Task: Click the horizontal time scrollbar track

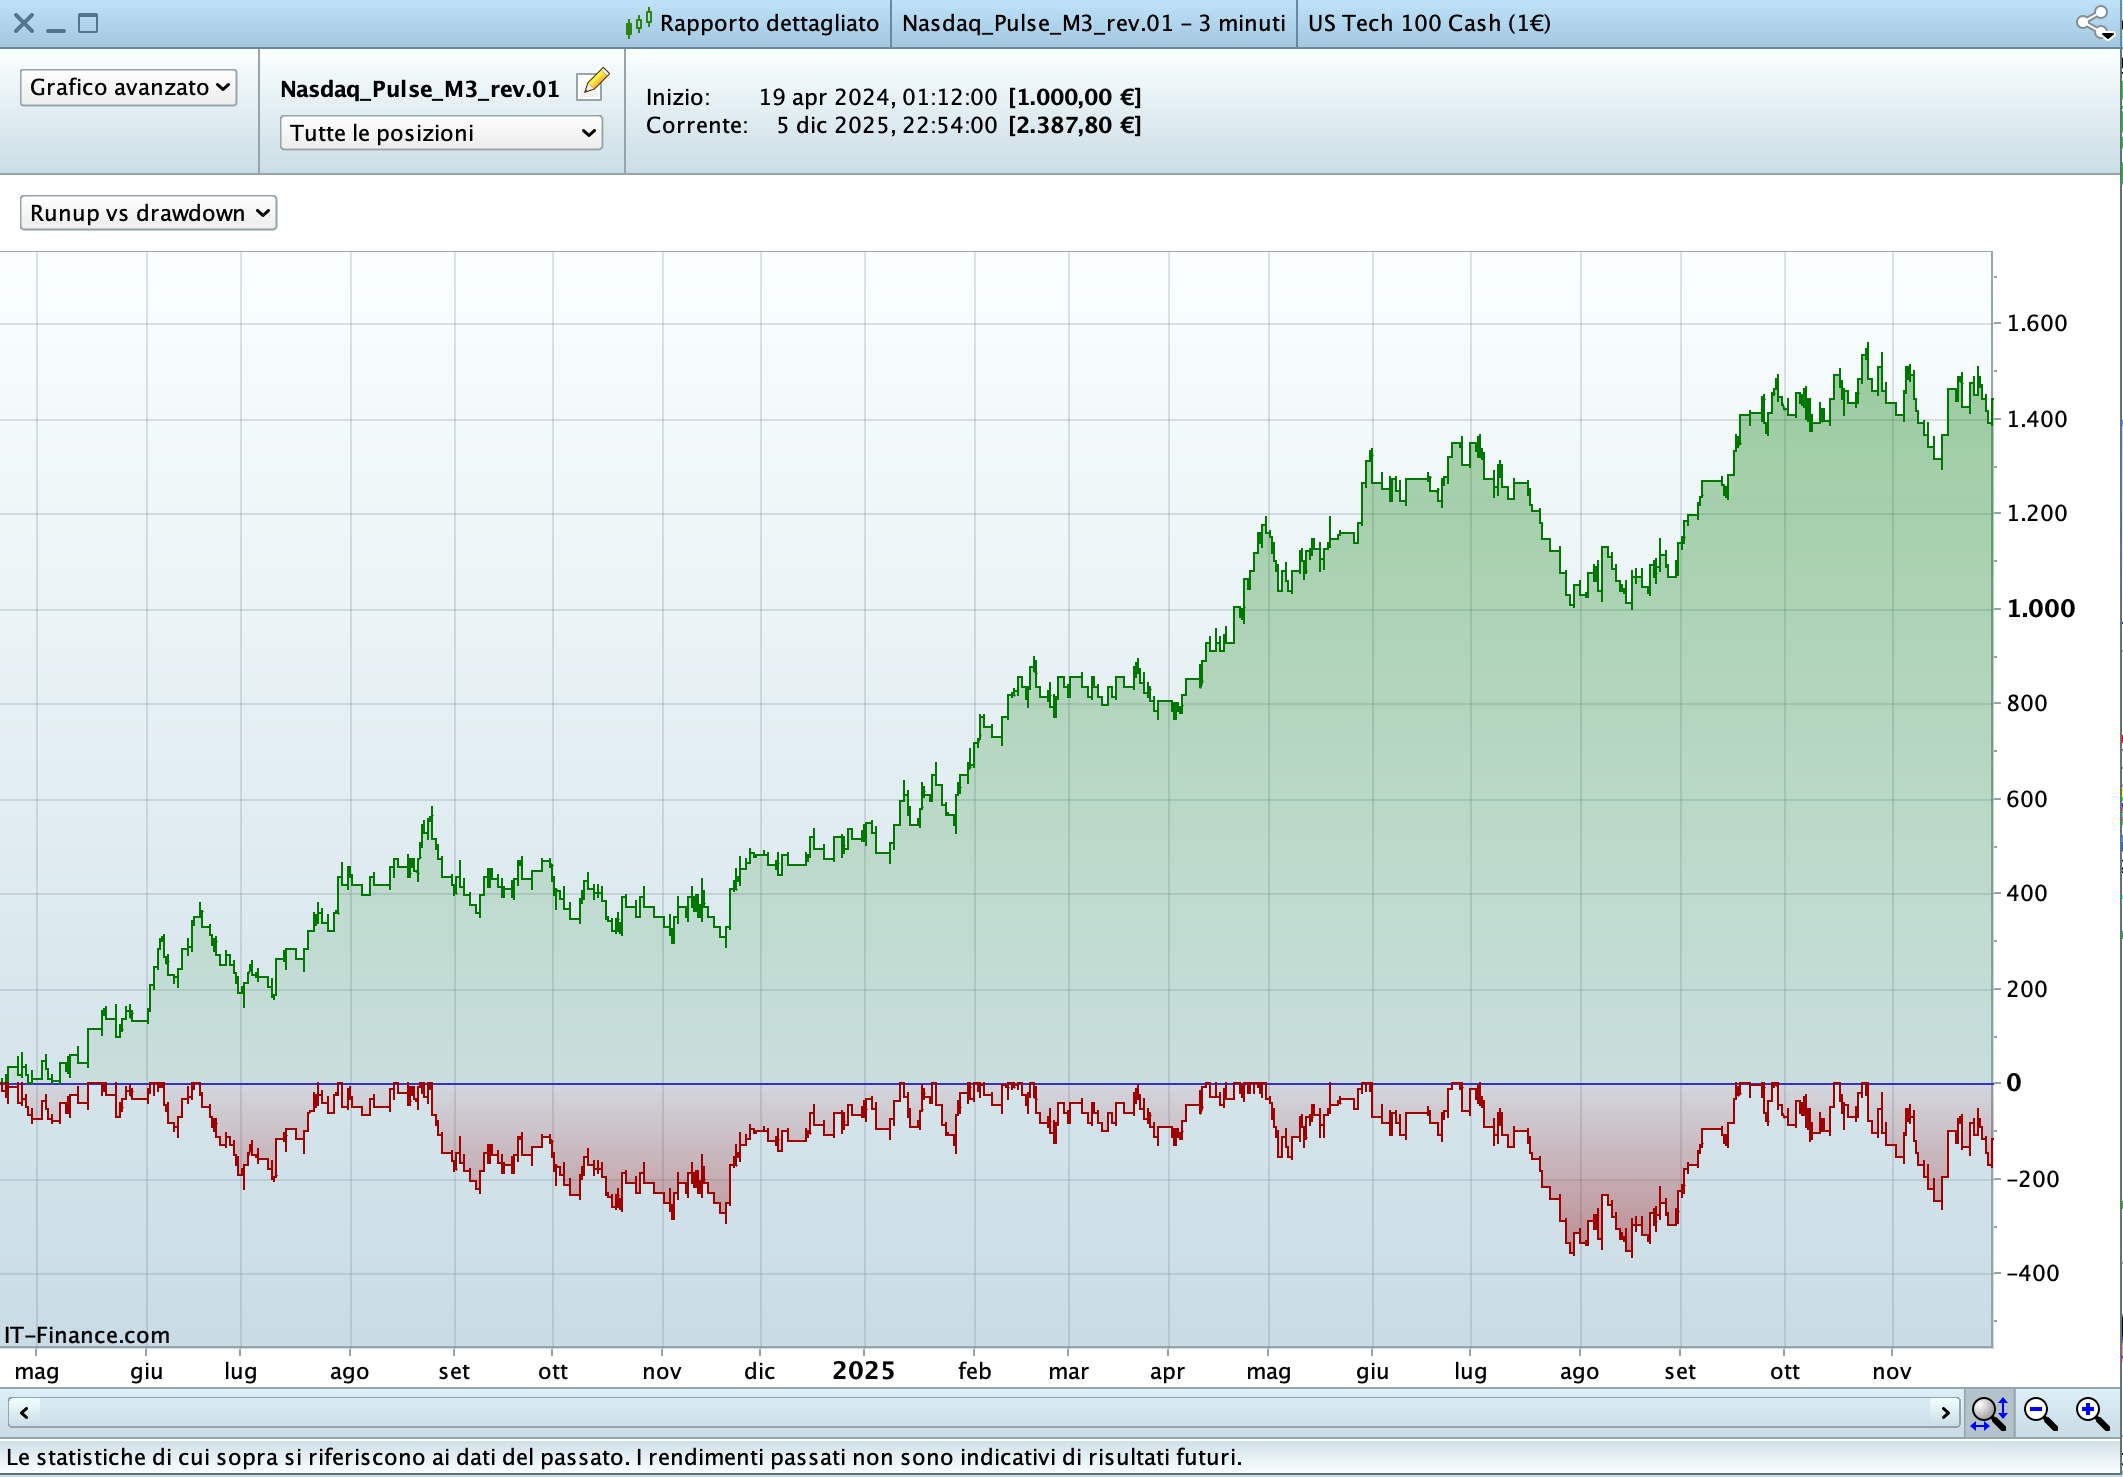Action: 980,1413
